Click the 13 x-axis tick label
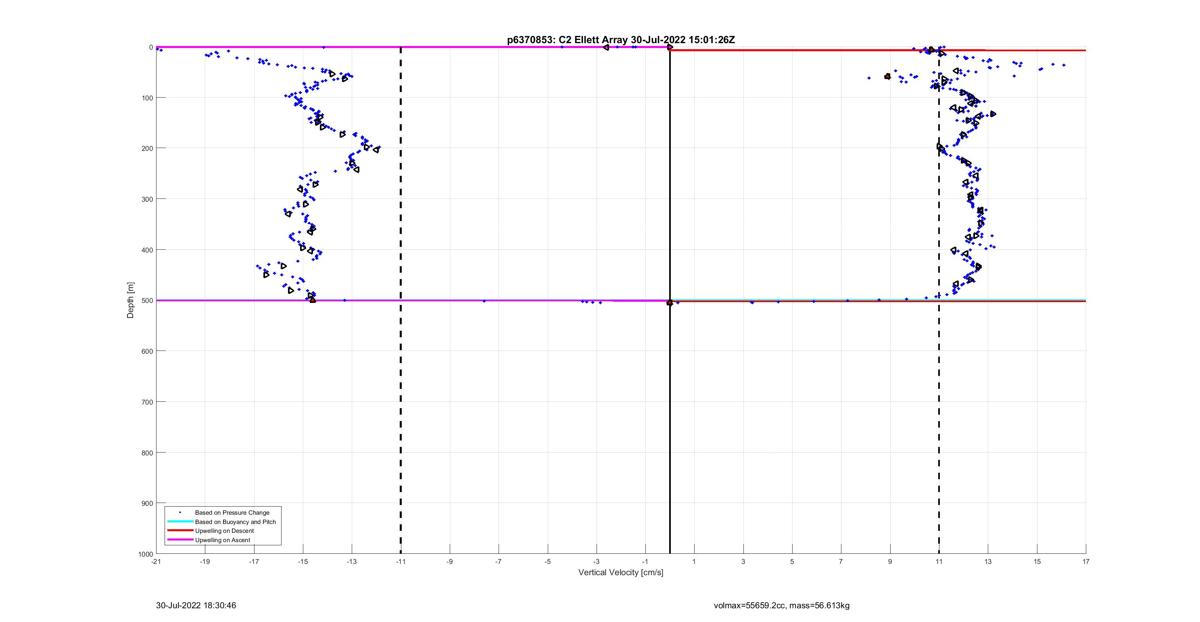This screenshot has width=1200, height=622. pos(988,561)
